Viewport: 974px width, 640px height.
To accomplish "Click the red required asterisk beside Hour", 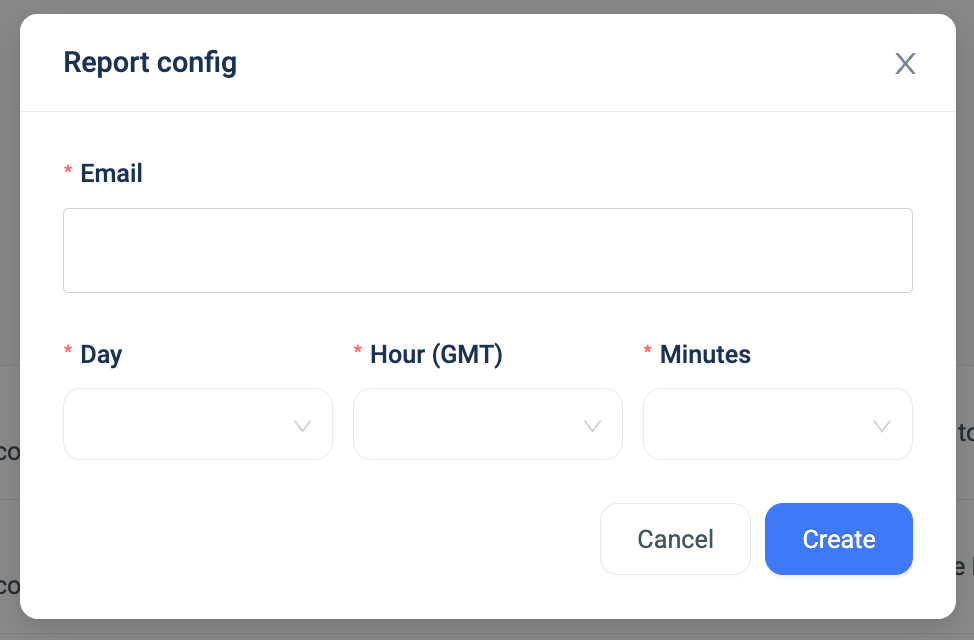I will (x=358, y=350).
